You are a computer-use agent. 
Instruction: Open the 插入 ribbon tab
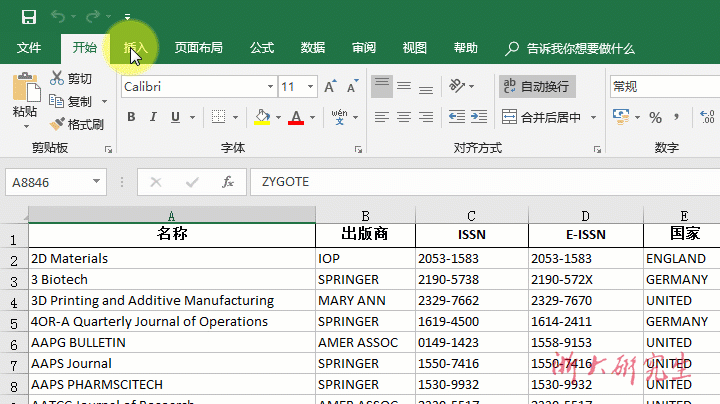[x=135, y=48]
